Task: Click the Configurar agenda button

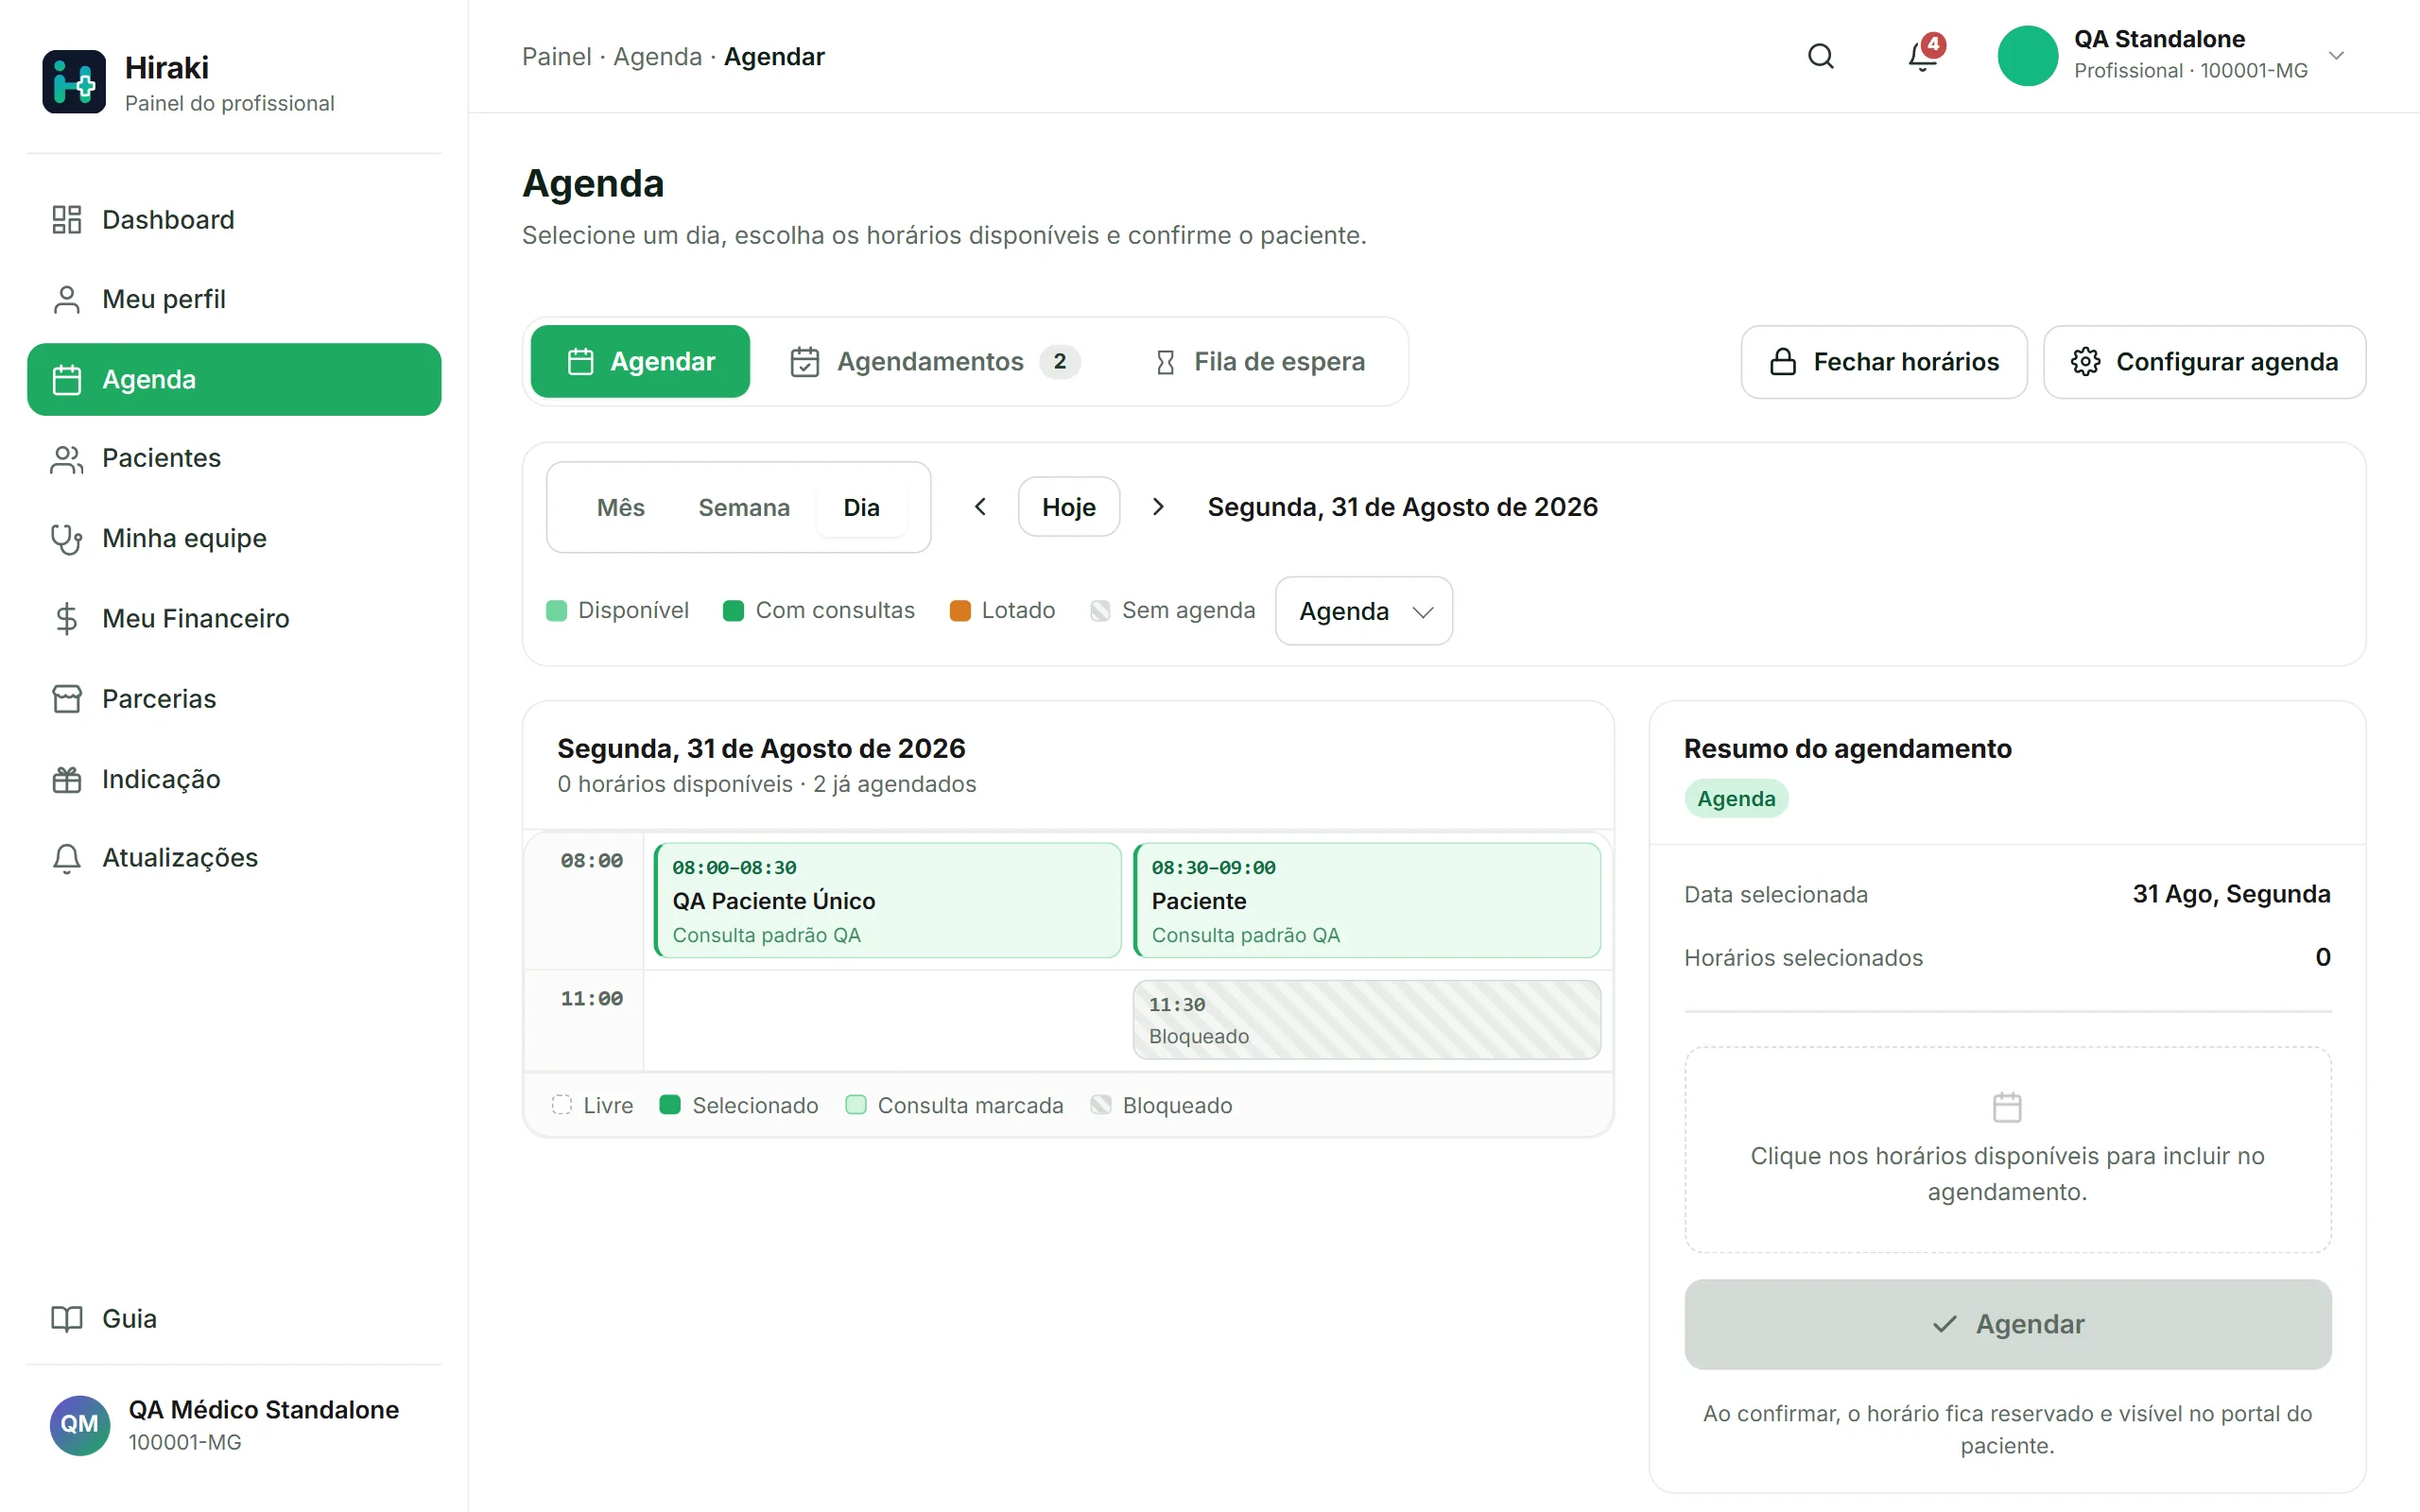Action: [2204, 361]
